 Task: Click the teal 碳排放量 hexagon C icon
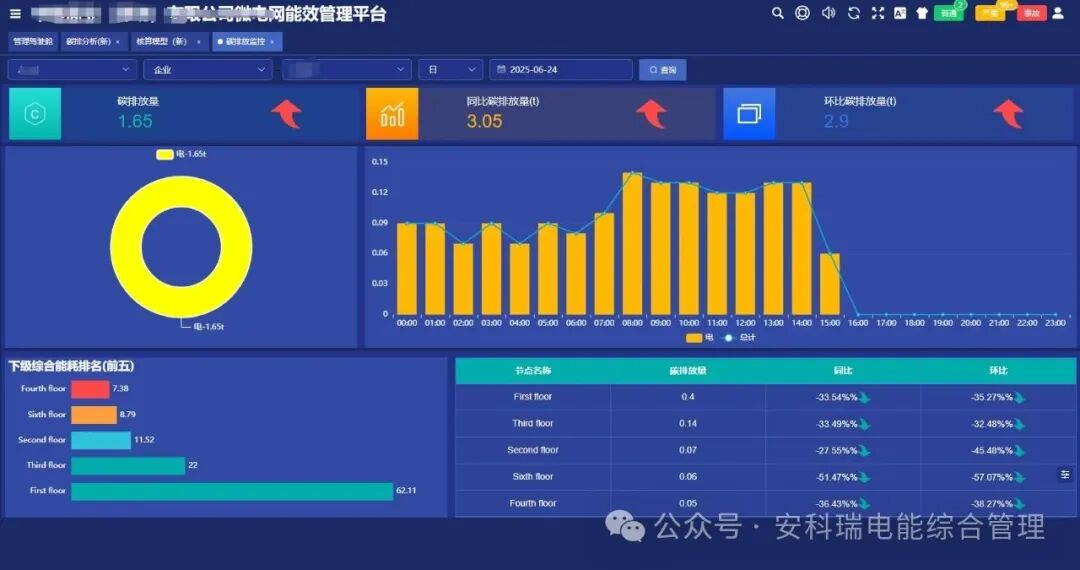pos(34,114)
